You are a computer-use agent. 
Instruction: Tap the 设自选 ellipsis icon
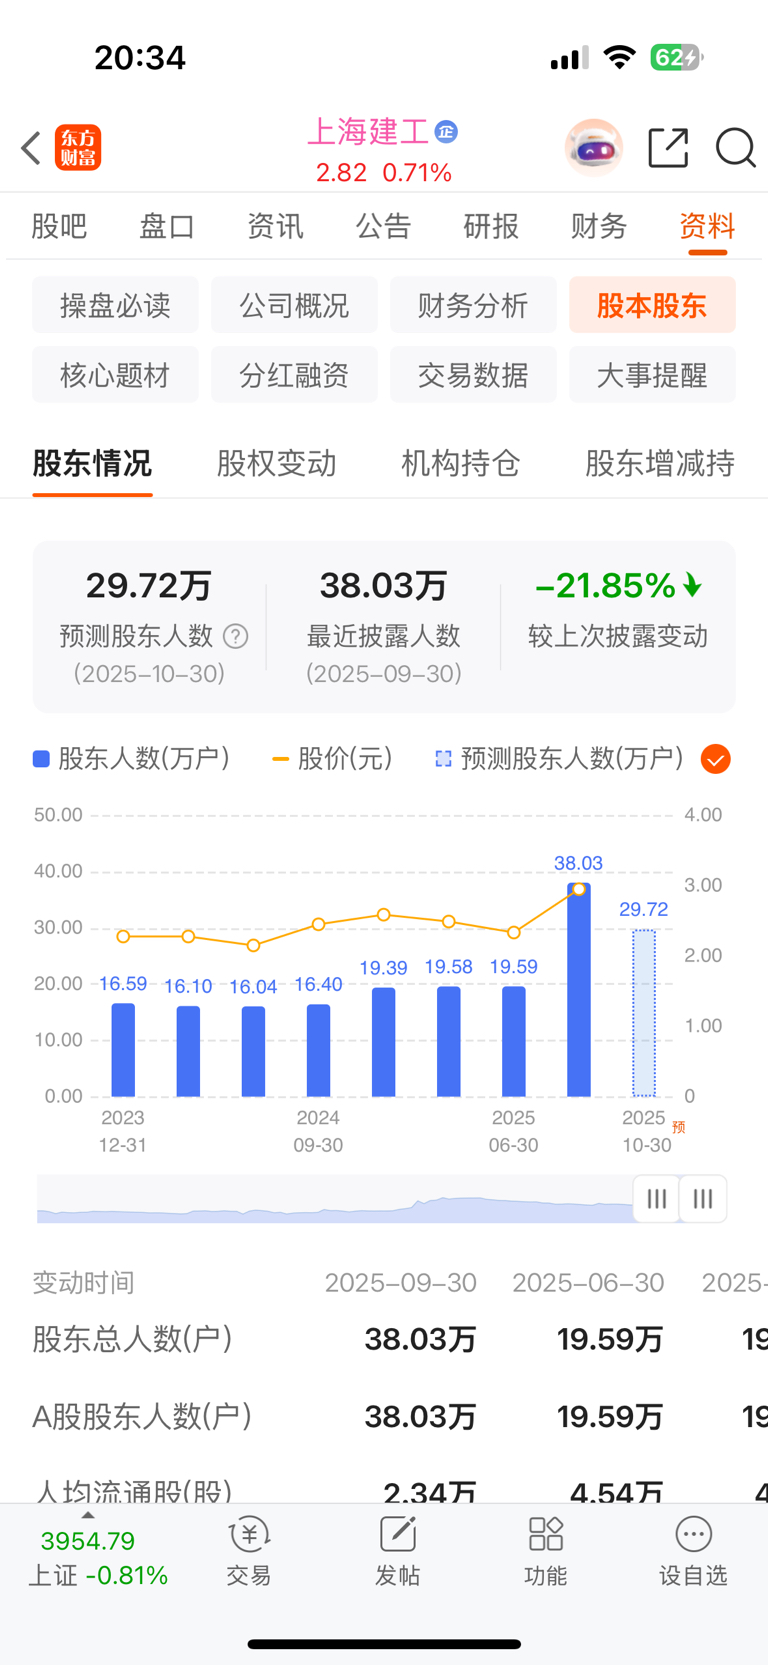693,1534
